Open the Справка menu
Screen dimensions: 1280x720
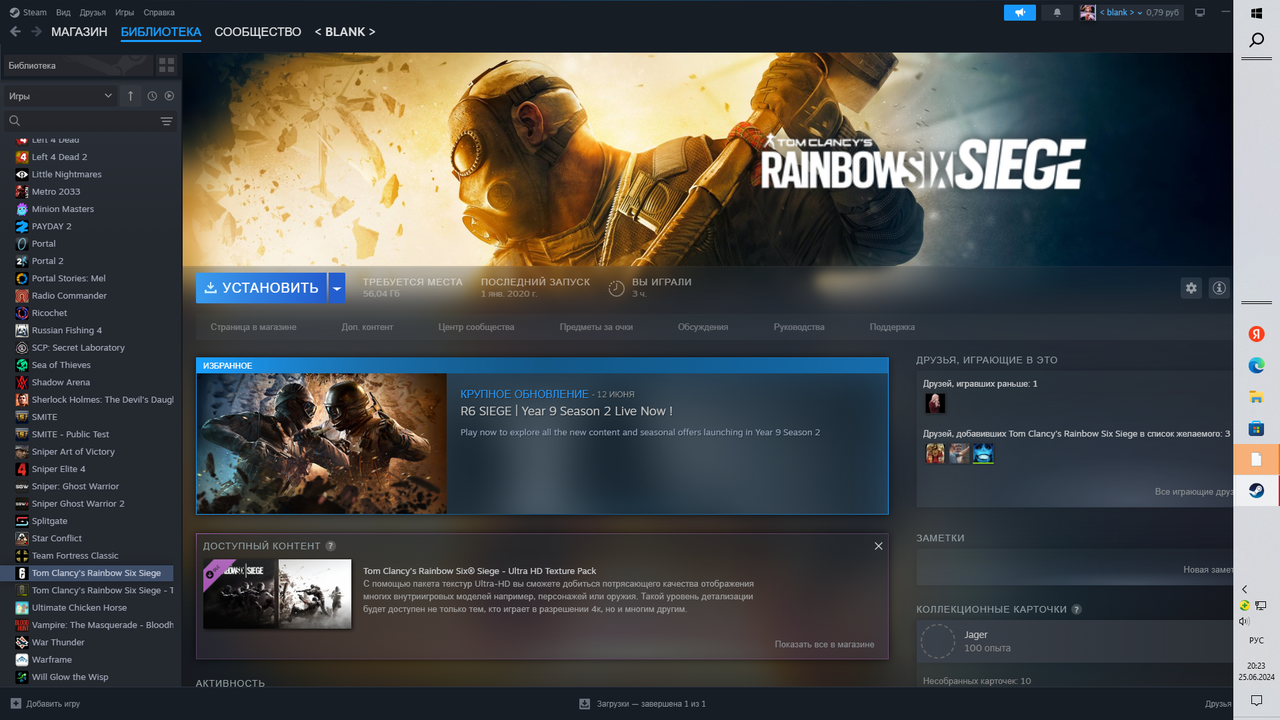click(x=159, y=13)
